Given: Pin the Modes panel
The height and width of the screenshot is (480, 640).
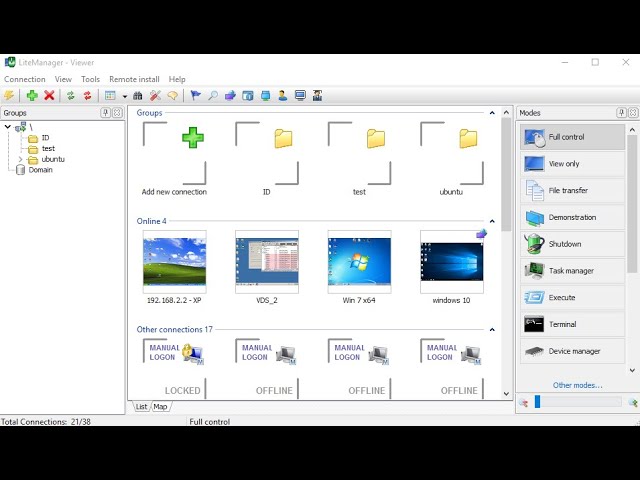Looking at the screenshot, I should 621,113.
